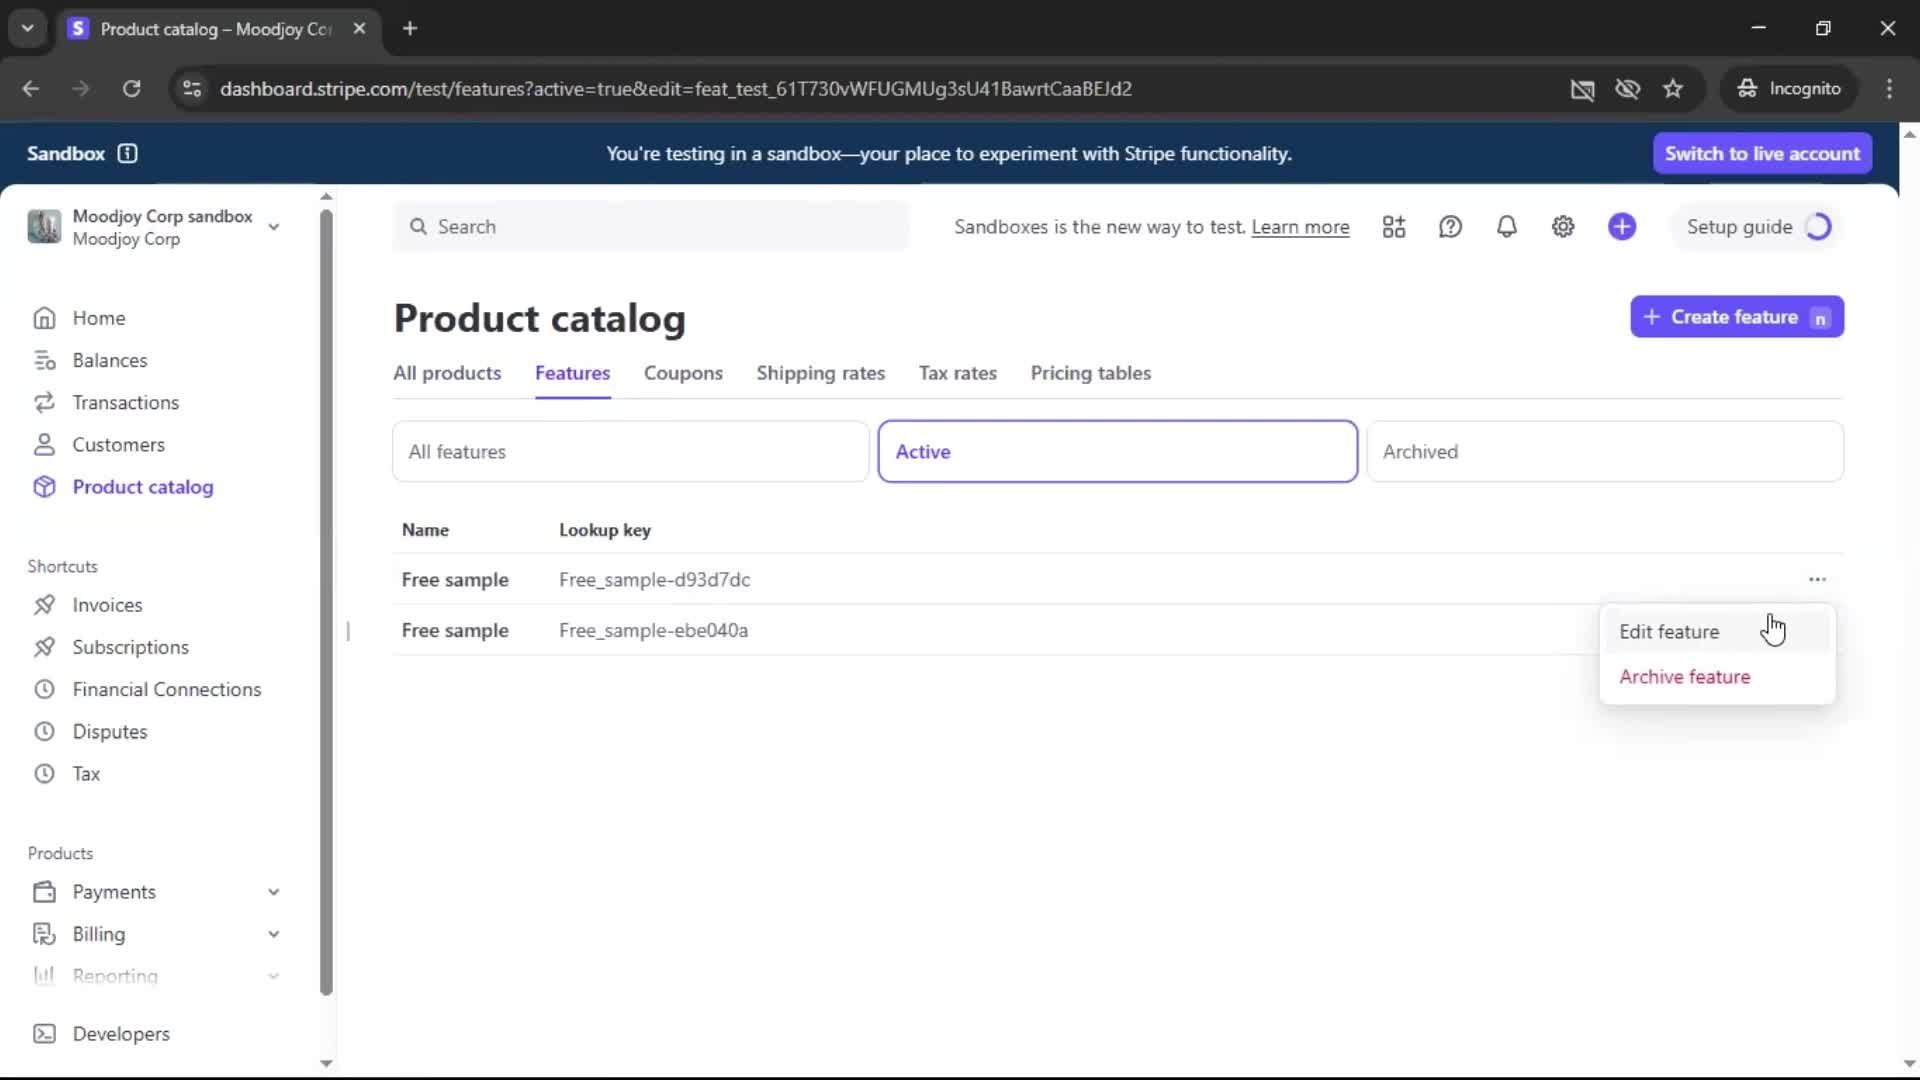Click the page scrollbar down arrow
The image size is (1920, 1080).
pos(1908,1064)
